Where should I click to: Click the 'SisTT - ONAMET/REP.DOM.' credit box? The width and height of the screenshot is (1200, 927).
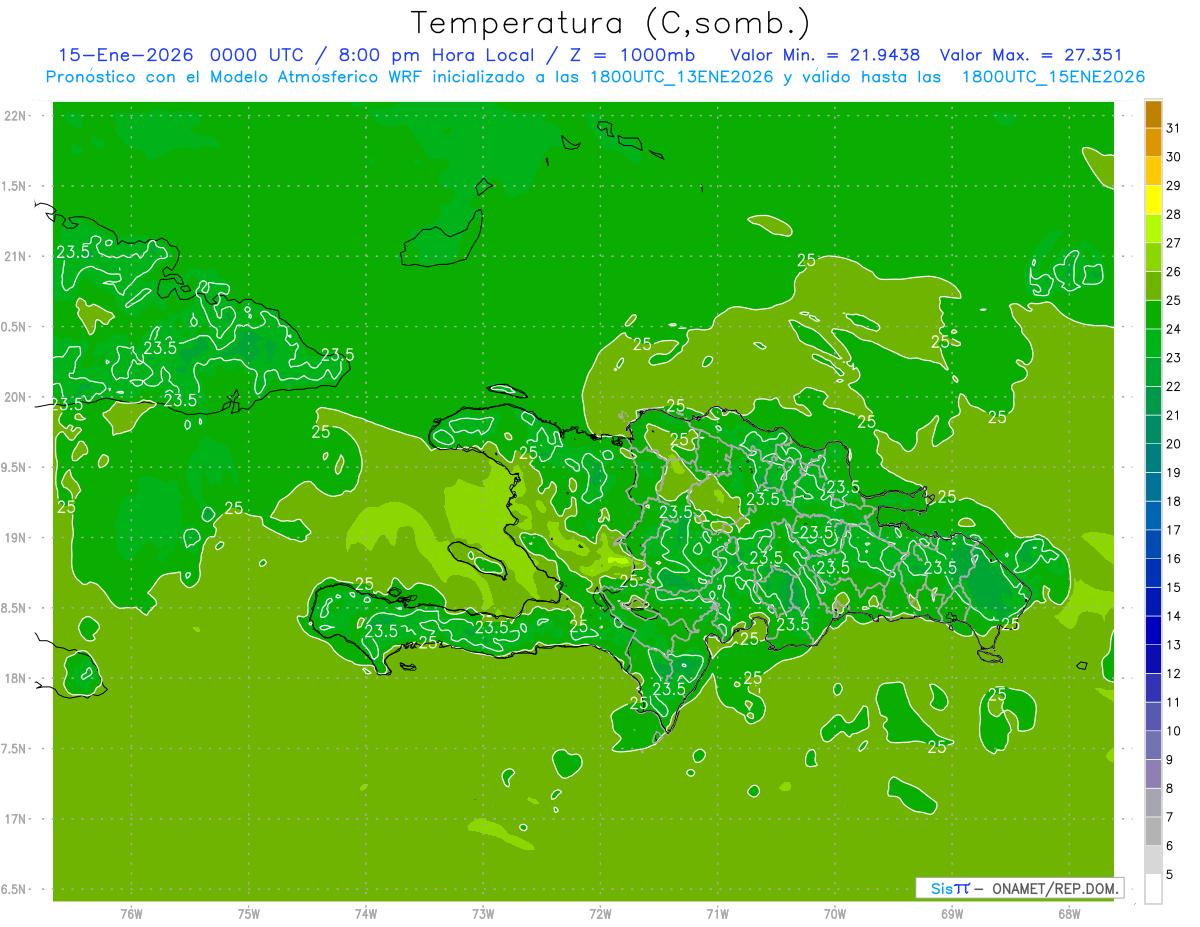click(x=1020, y=888)
